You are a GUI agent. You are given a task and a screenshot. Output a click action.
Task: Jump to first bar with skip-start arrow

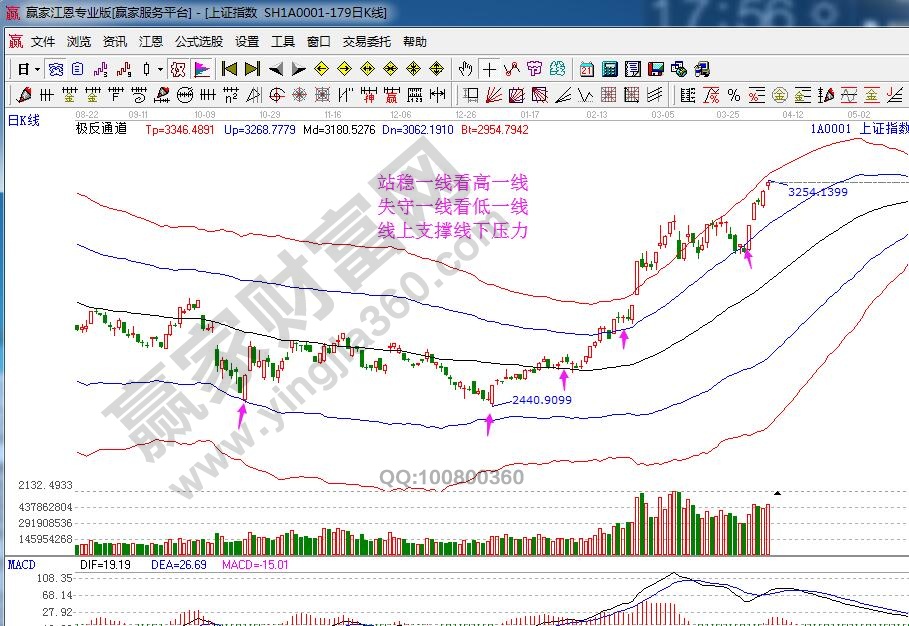coord(229,69)
